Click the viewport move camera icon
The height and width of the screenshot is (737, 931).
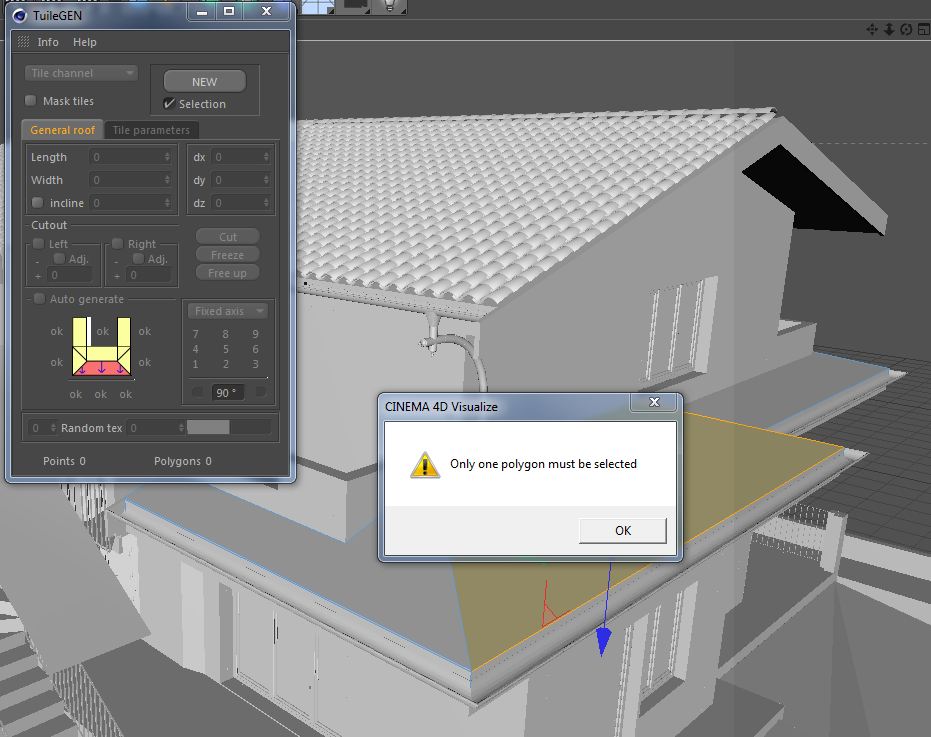coord(872,29)
